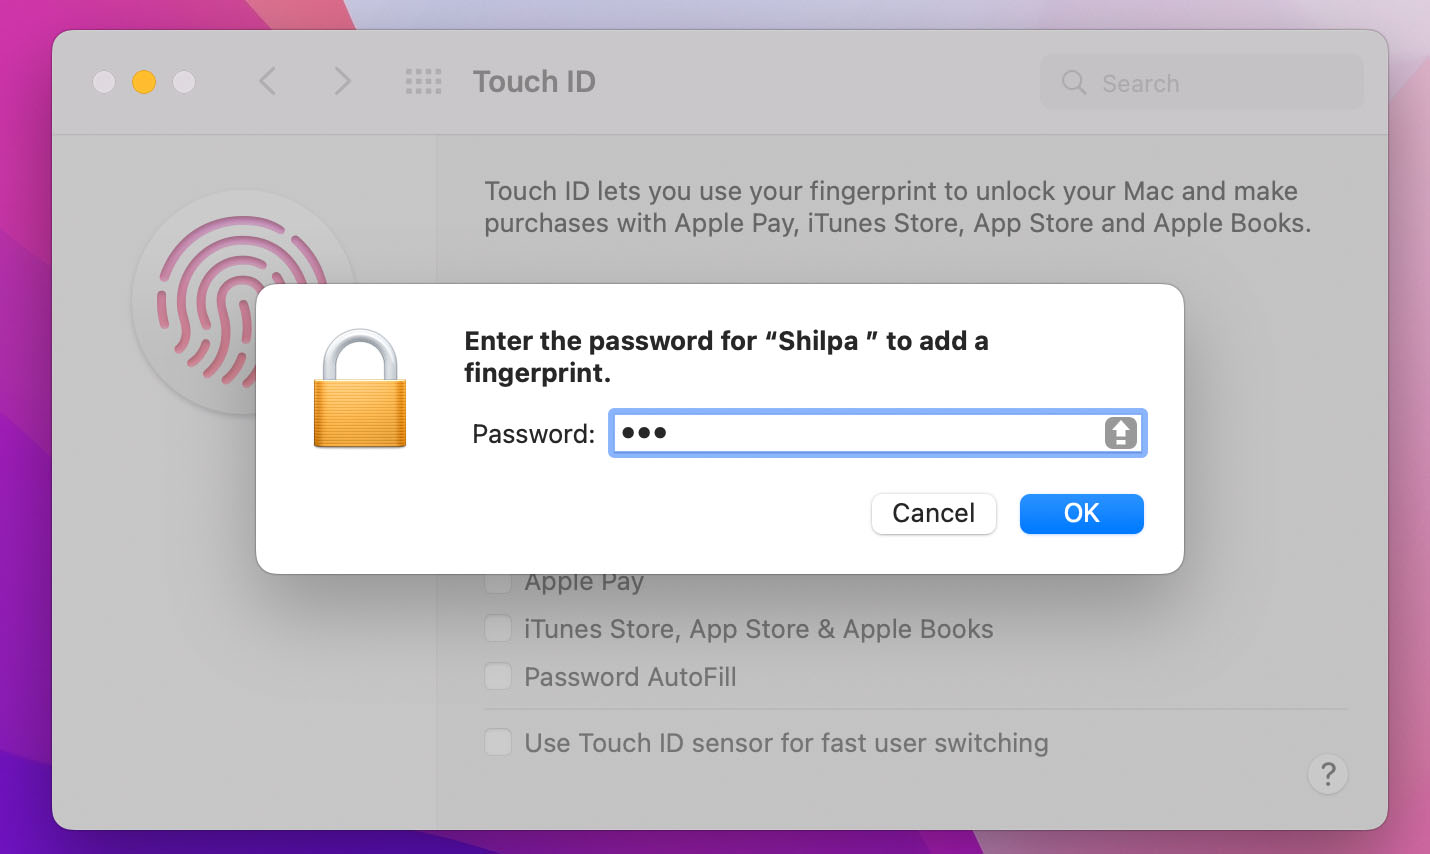Click the caps lock indicator in password field
Image resolution: width=1430 pixels, height=854 pixels.
[x=1120, y=433]
